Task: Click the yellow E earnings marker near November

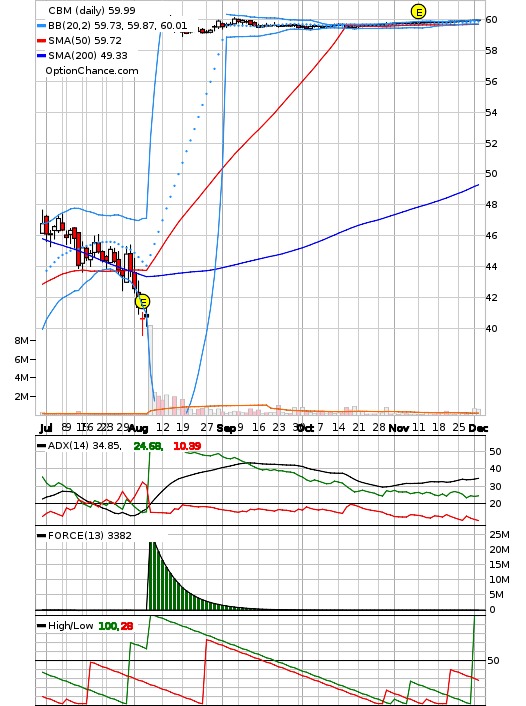Action: [418, 12]
